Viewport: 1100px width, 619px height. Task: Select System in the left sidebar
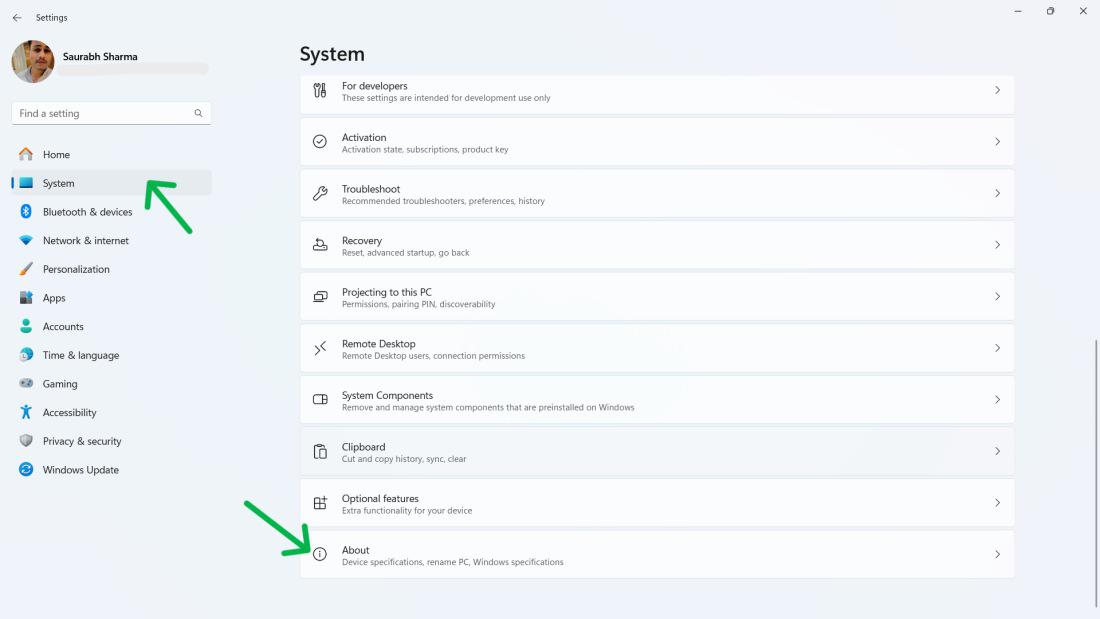point(58,183)
